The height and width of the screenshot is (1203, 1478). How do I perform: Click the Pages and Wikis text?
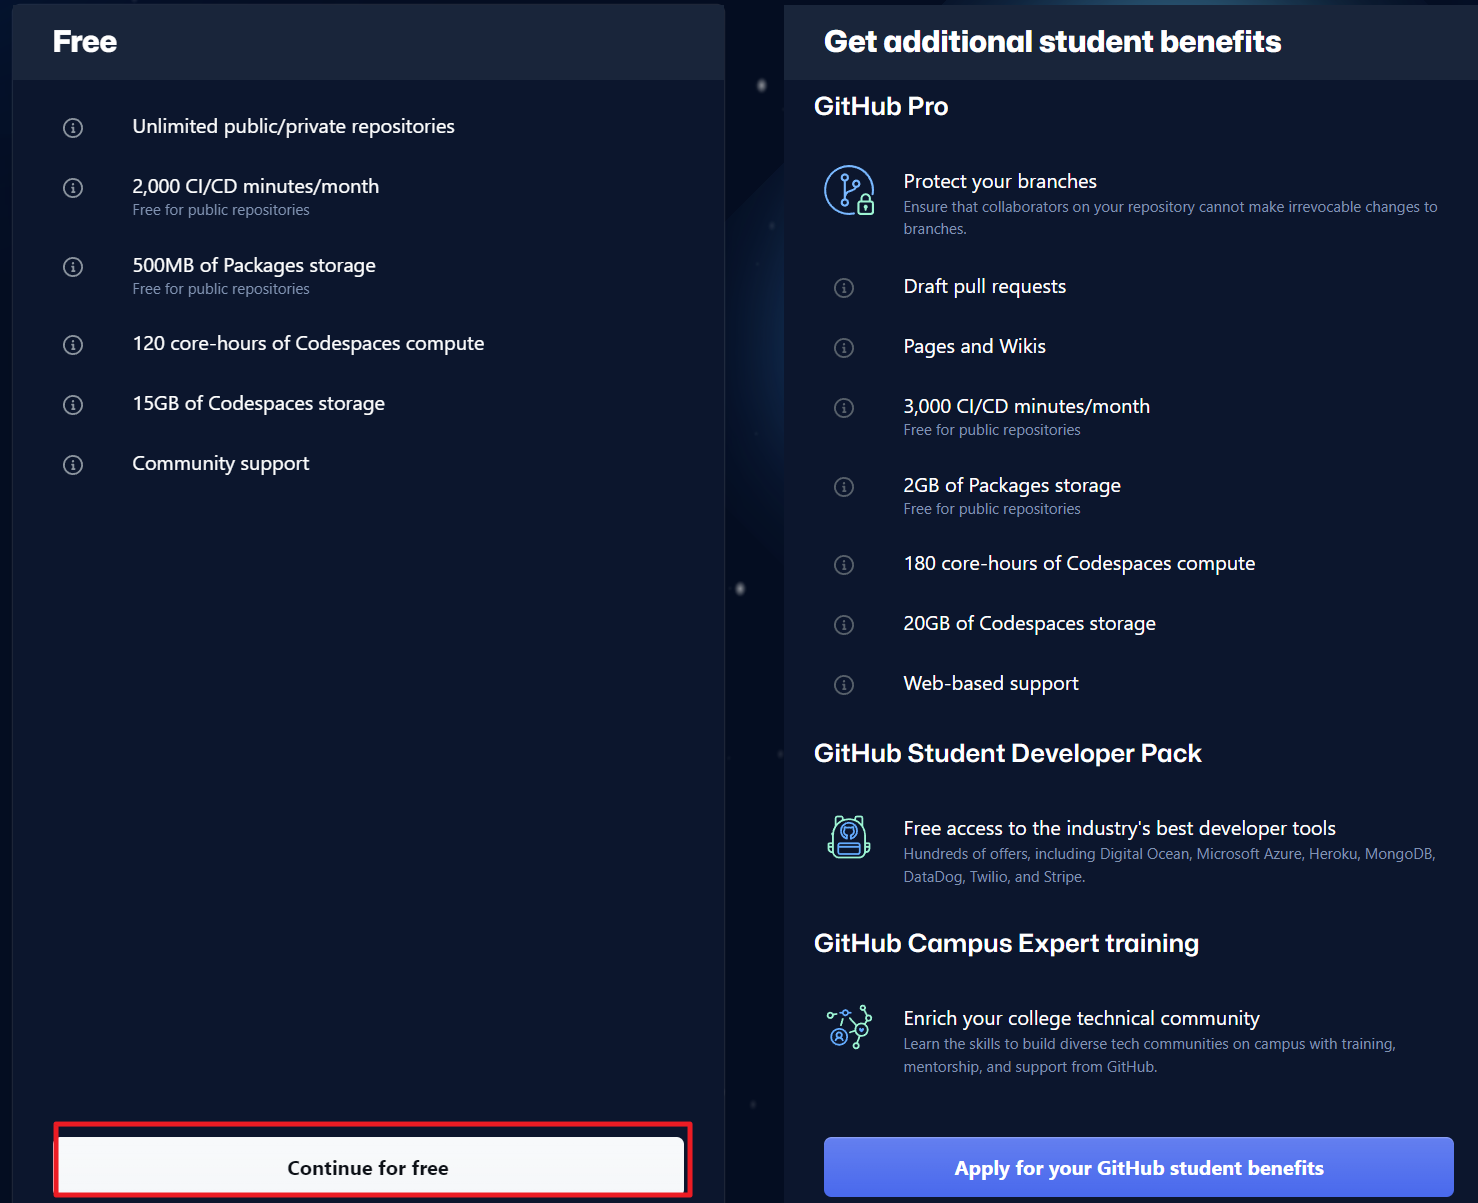975,346
